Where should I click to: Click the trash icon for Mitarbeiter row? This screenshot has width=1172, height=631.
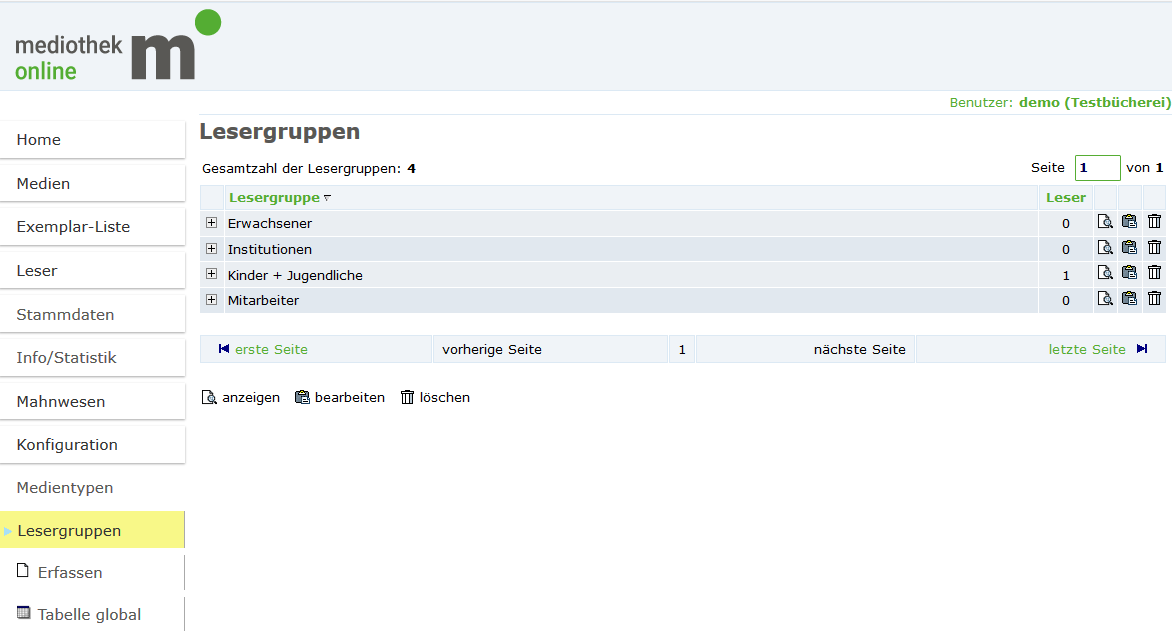click(x=1154, y=299)
